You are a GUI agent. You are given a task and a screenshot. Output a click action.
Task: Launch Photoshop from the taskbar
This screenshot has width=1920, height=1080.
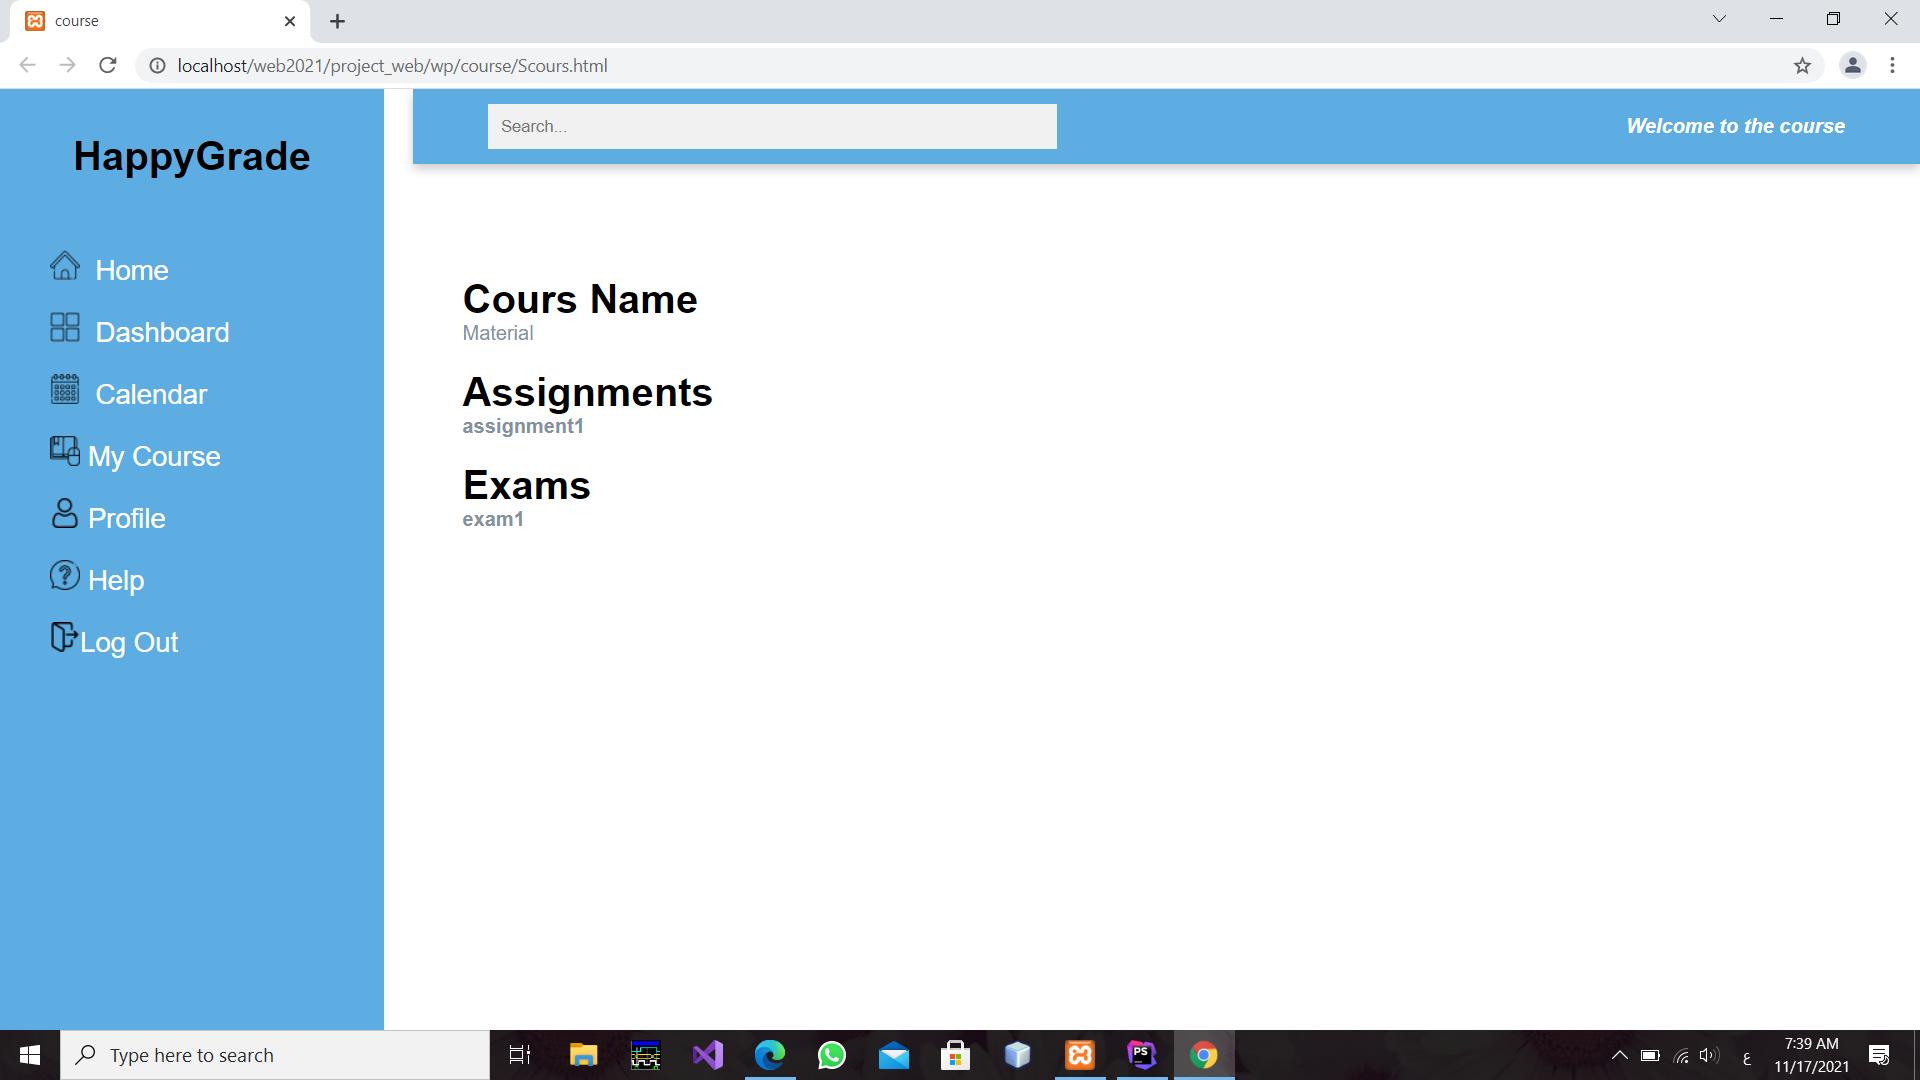pyautogui.click(x=1141, y=1054)
